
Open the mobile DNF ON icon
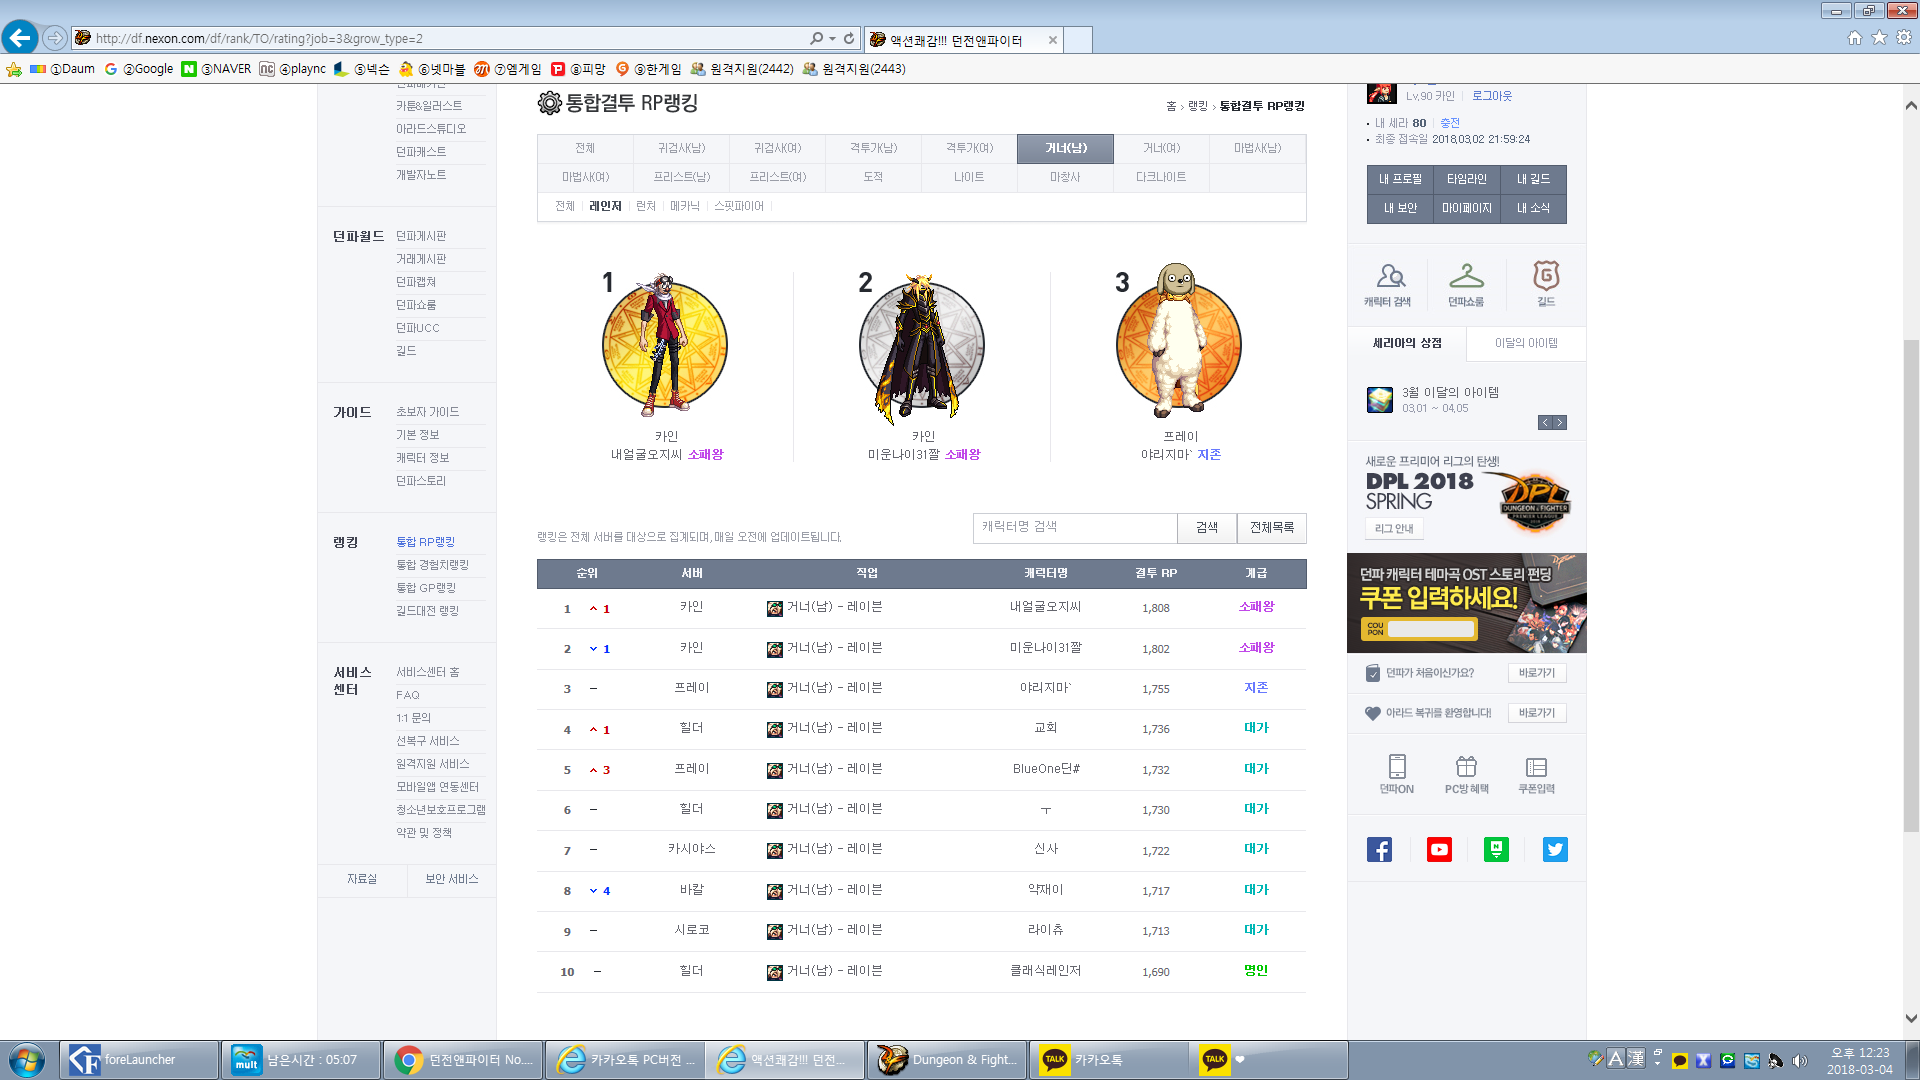[1397, 768]
